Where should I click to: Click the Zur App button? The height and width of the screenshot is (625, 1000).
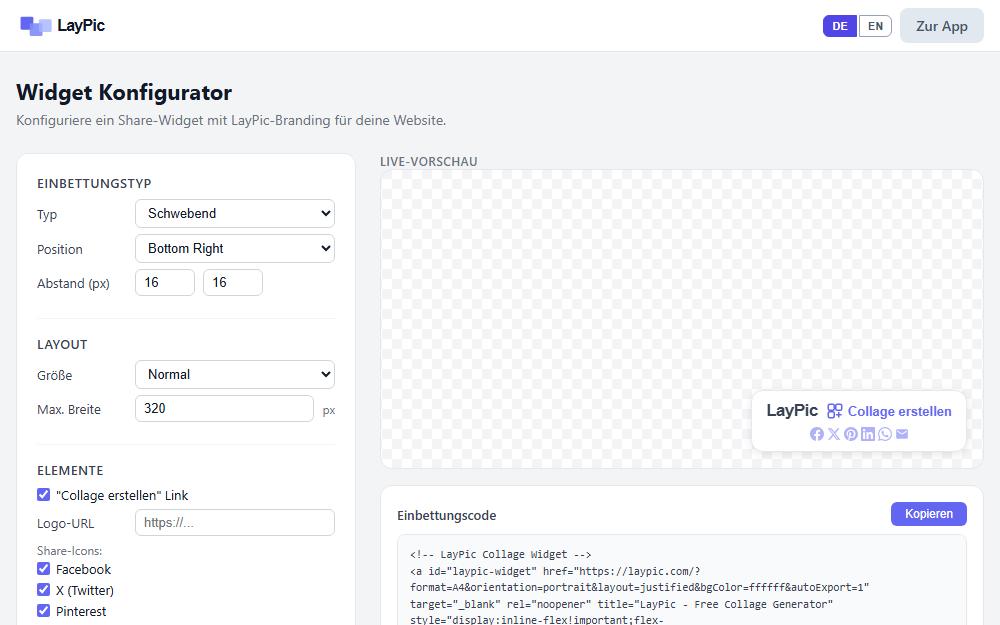pos(941,26)
